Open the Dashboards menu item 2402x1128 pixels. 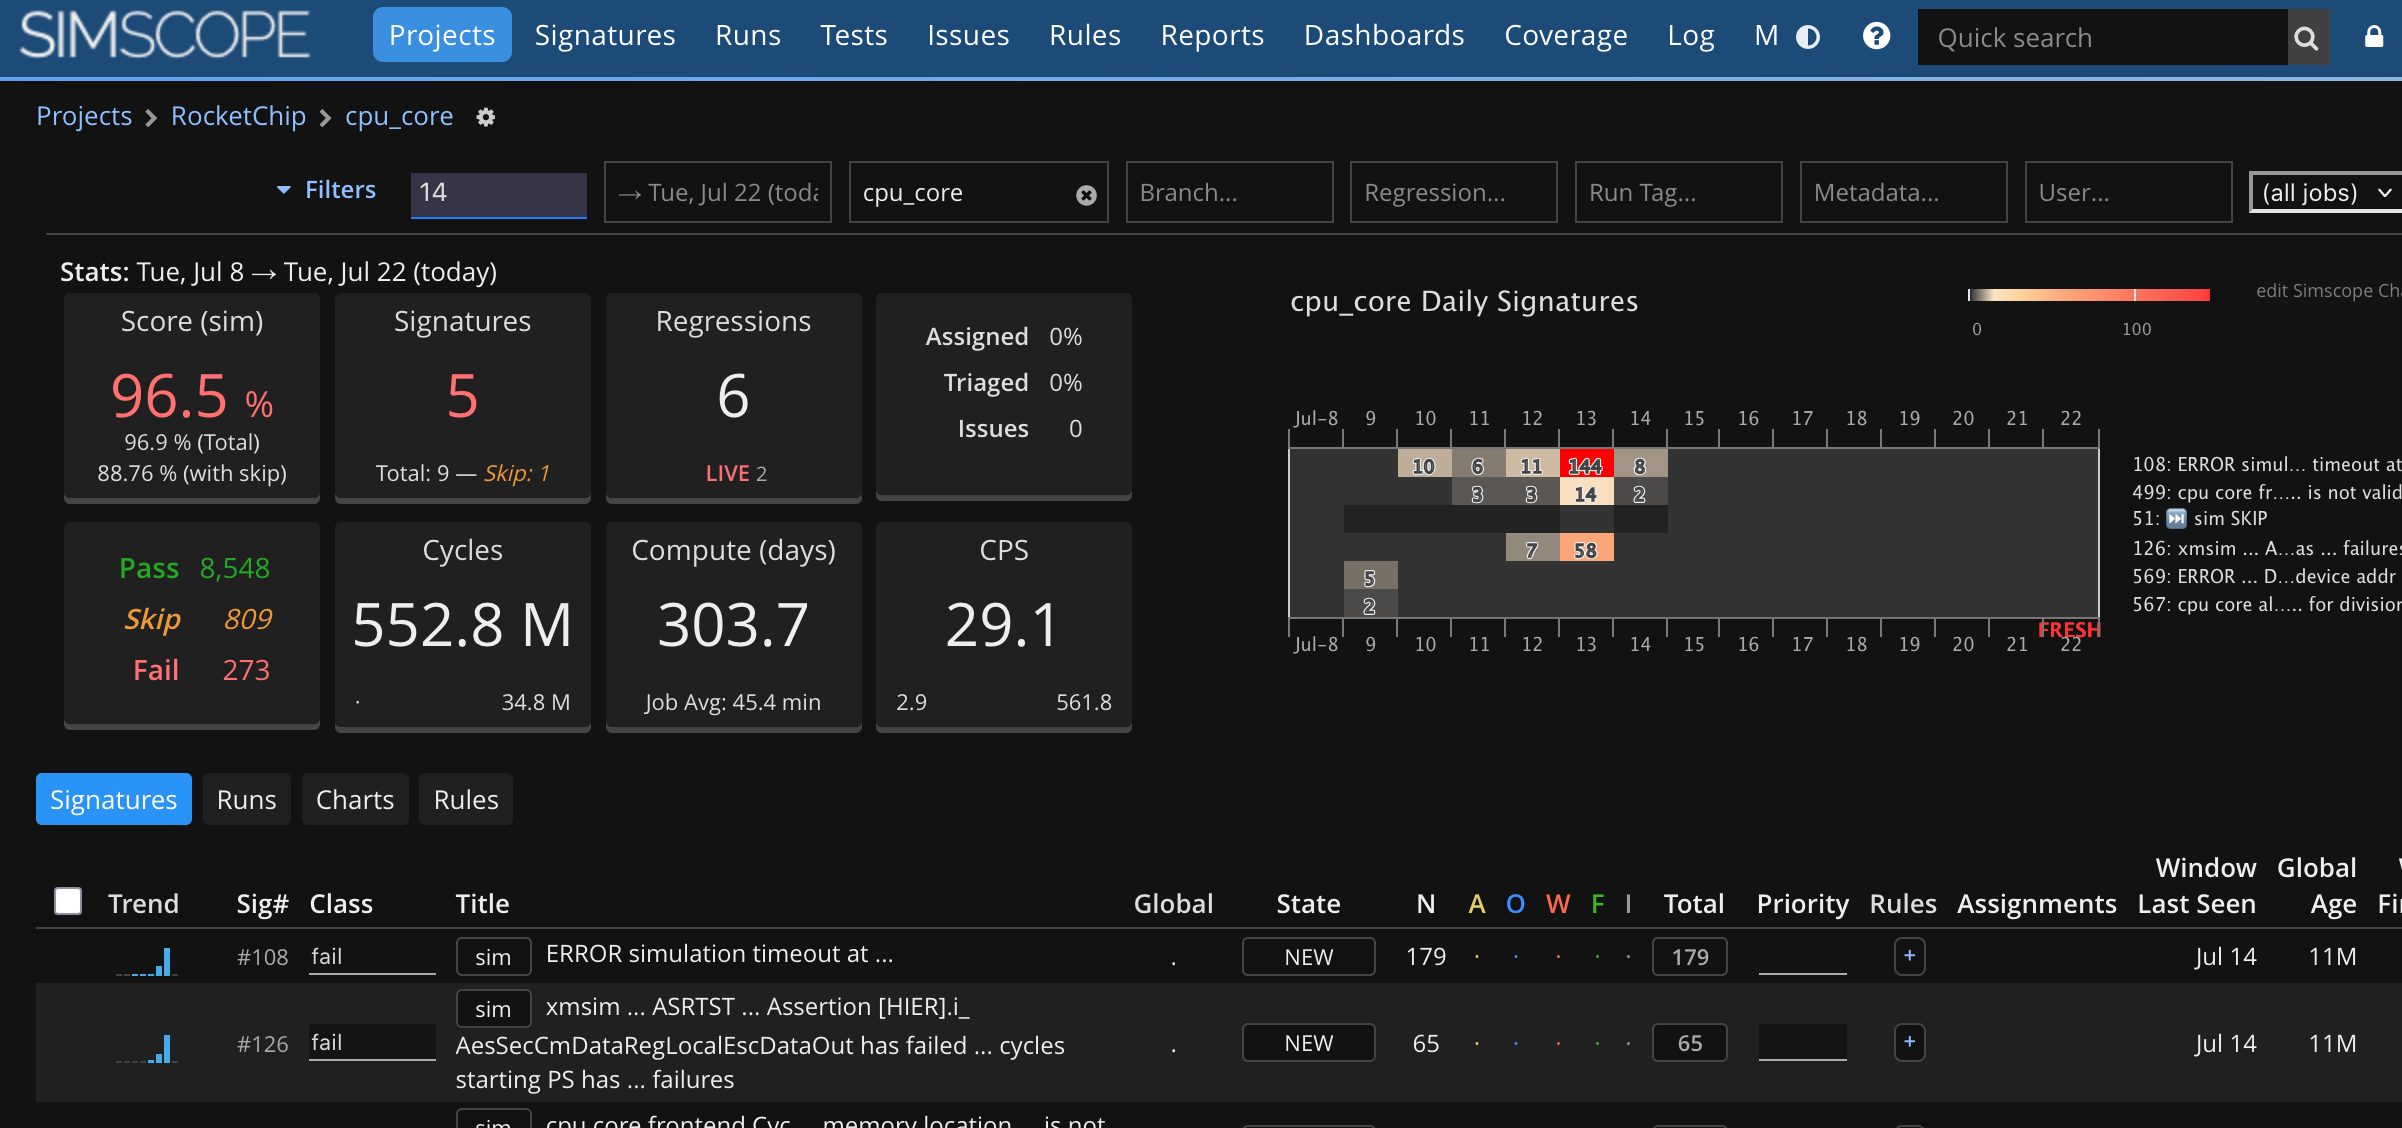[x=1384, y=35]
